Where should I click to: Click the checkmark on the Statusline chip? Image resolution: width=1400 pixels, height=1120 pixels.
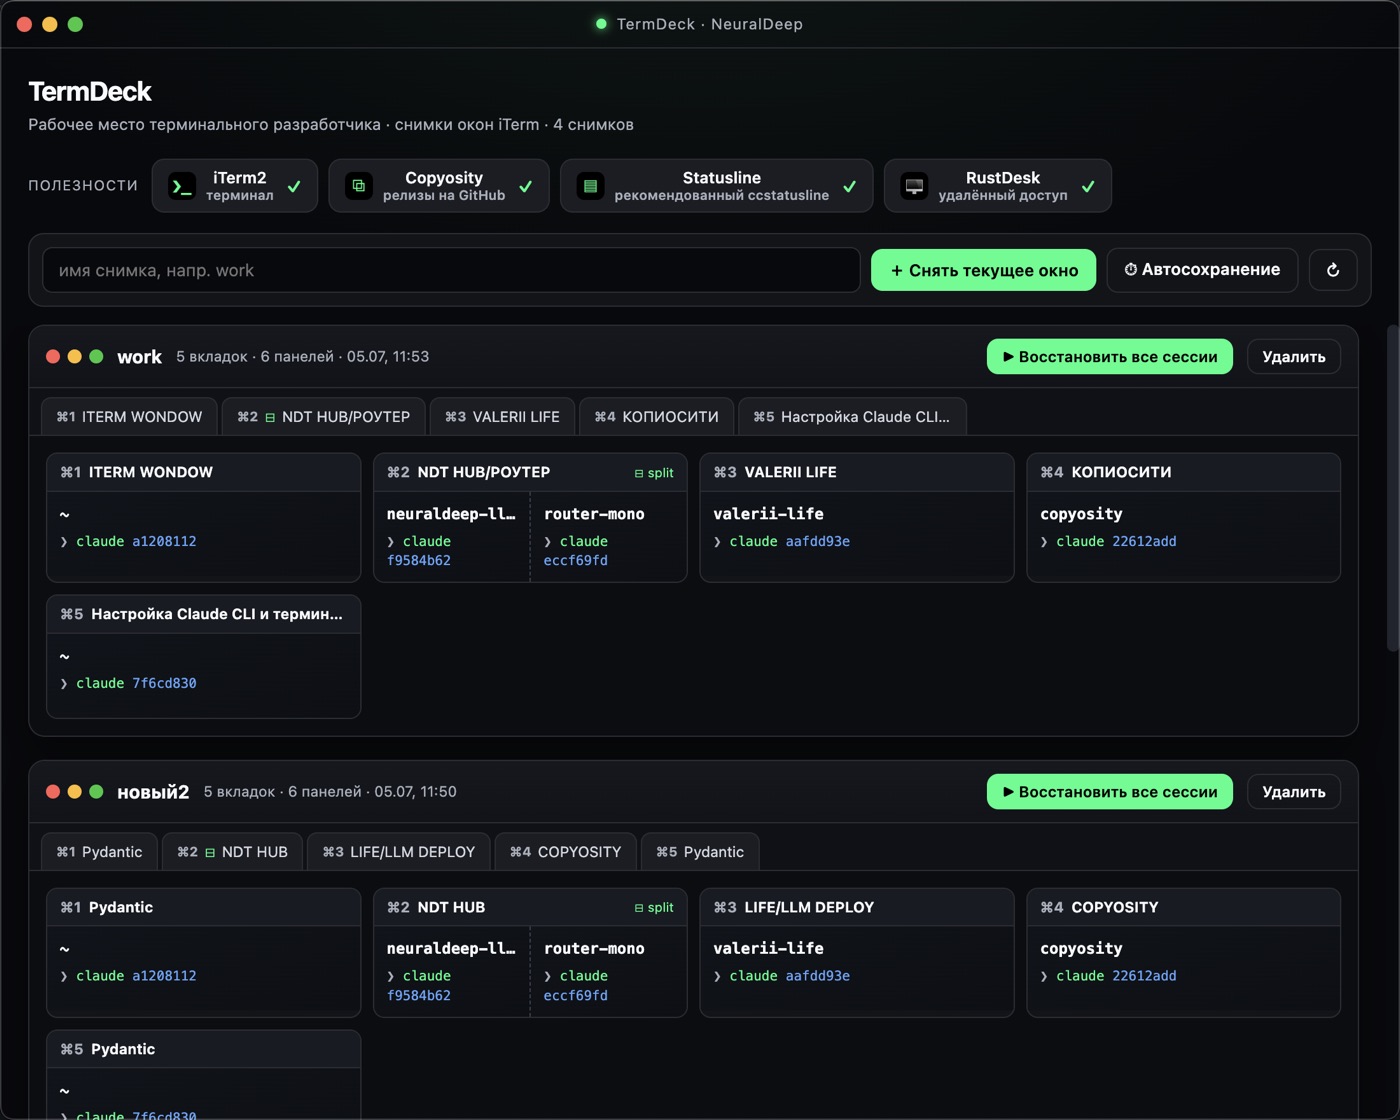click(x=849, y=186)
